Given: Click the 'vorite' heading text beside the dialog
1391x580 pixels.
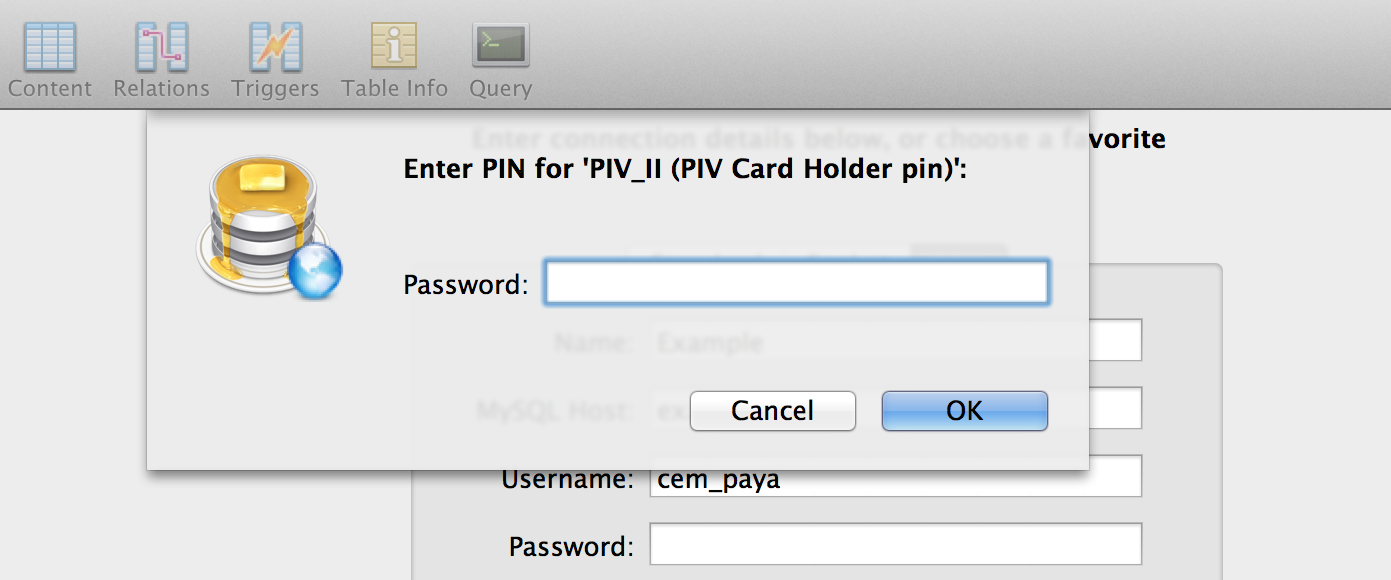Looking at the screenshot, I should click(1127, 138).
